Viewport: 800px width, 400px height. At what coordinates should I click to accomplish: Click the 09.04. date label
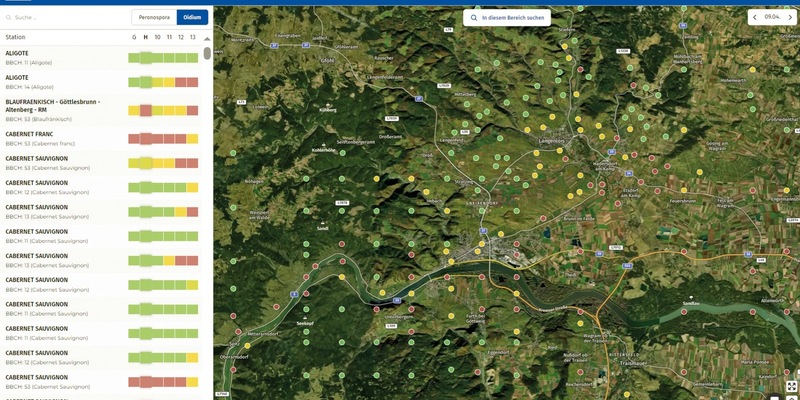click(x=773, y=16)
